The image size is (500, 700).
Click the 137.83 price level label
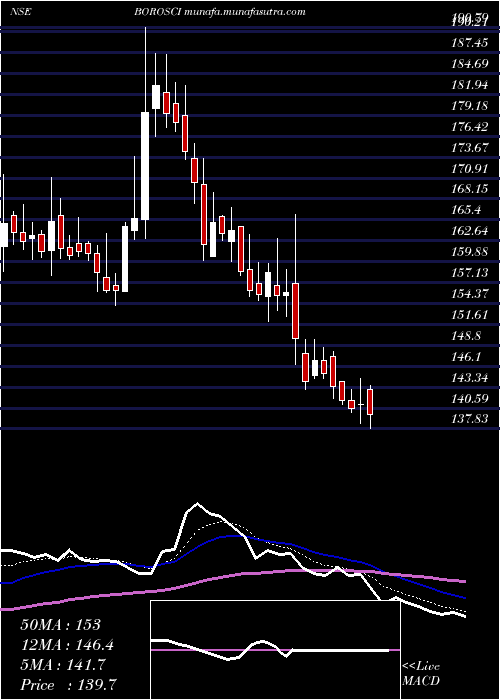[x=470, y=419]
